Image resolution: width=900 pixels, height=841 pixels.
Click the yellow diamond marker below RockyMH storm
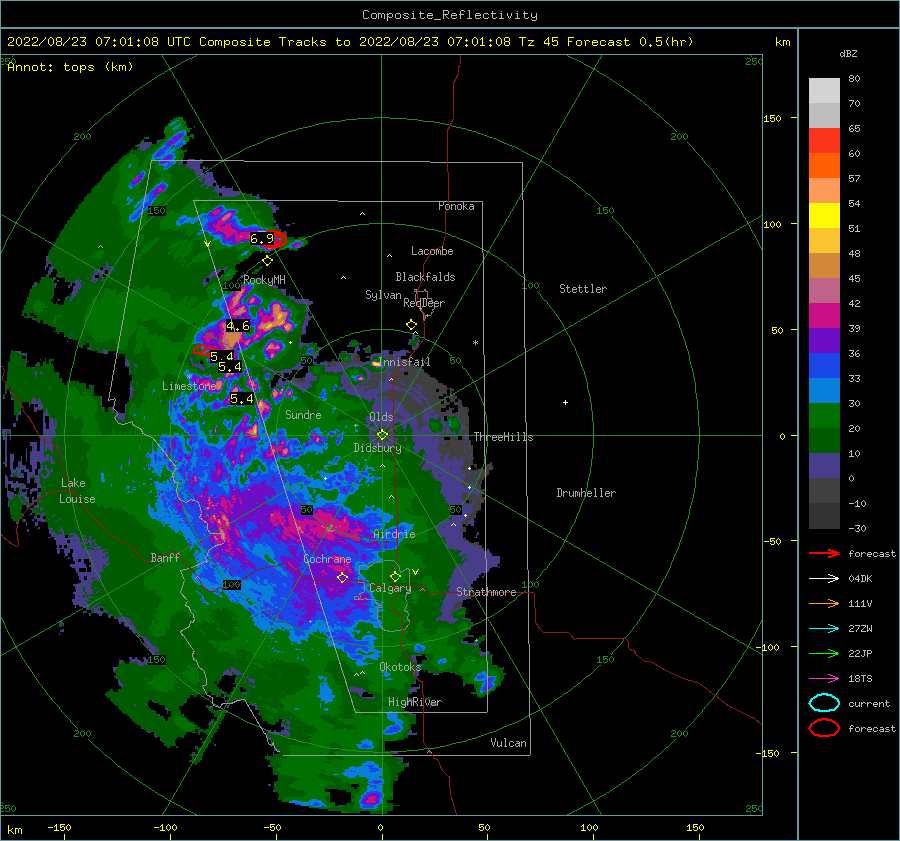tap(267, 261)
